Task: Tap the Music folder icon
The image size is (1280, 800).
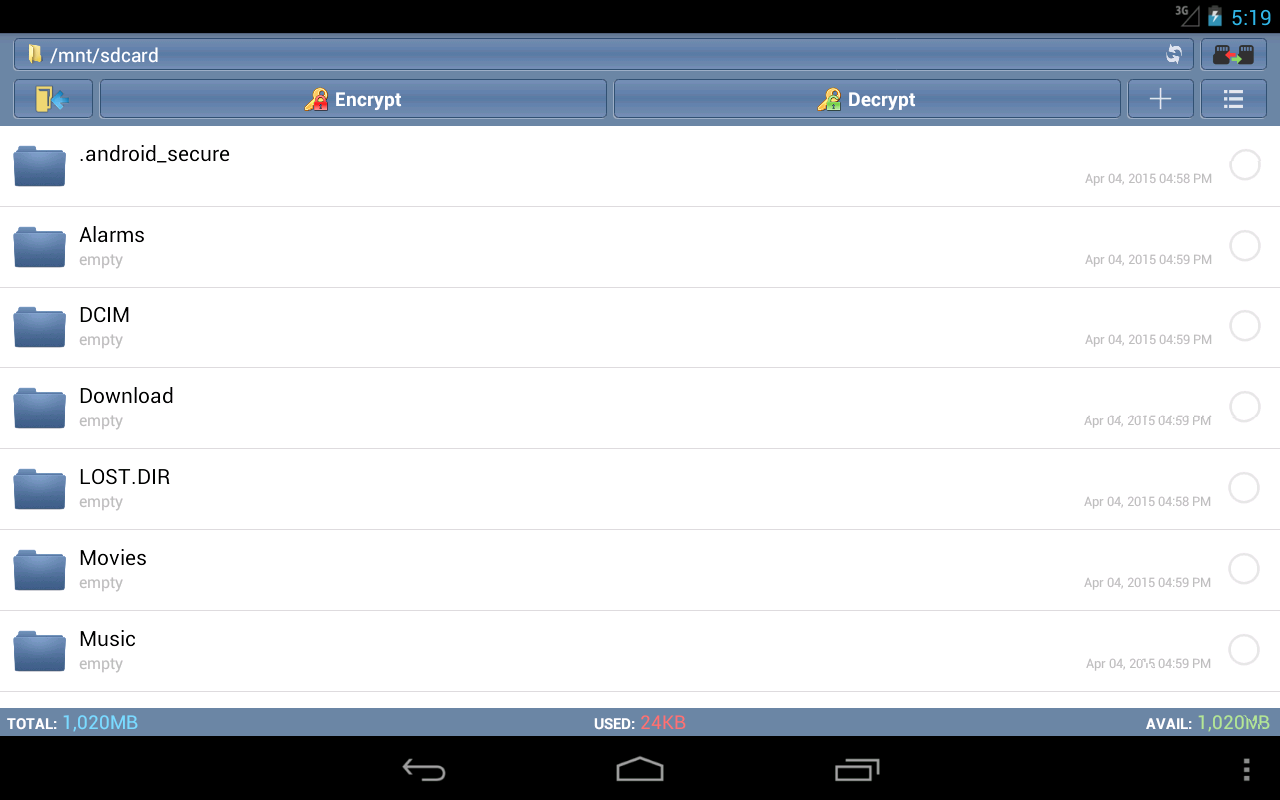Action: coord(39,651)
